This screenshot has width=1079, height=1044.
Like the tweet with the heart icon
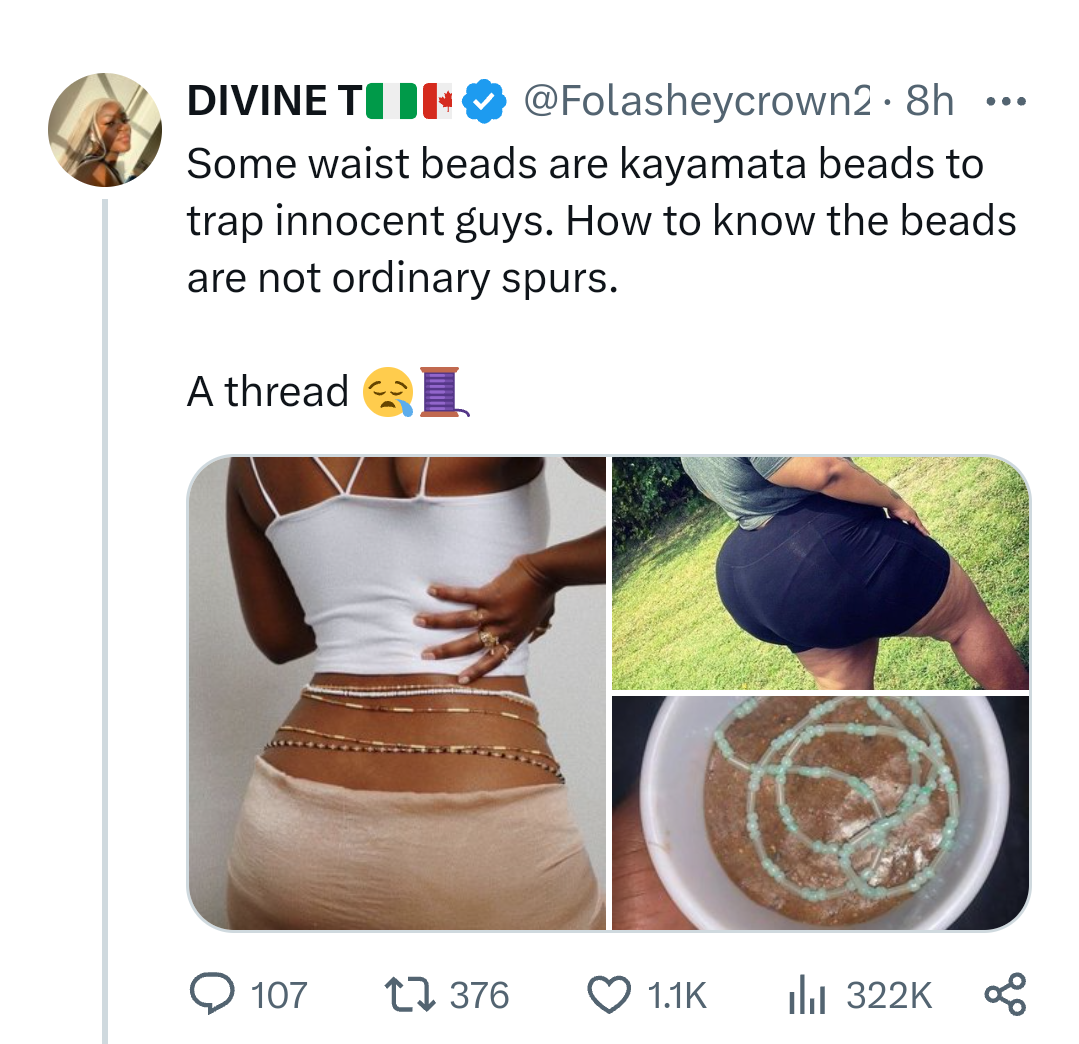[x=608, y=995]
